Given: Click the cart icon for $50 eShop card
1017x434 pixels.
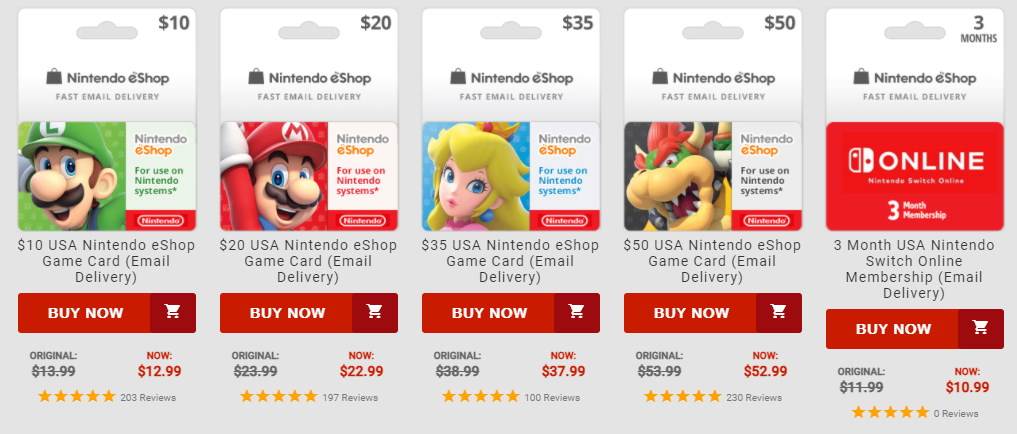Looking at the screenshot, I should (x=779, y=312).
